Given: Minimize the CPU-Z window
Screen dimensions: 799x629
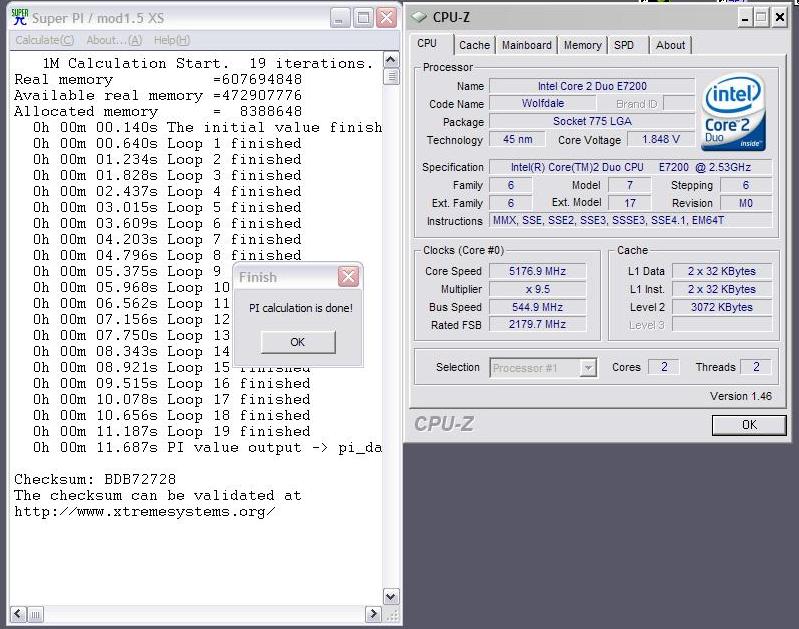Looking at the screenshot, I should click(744, 18).
